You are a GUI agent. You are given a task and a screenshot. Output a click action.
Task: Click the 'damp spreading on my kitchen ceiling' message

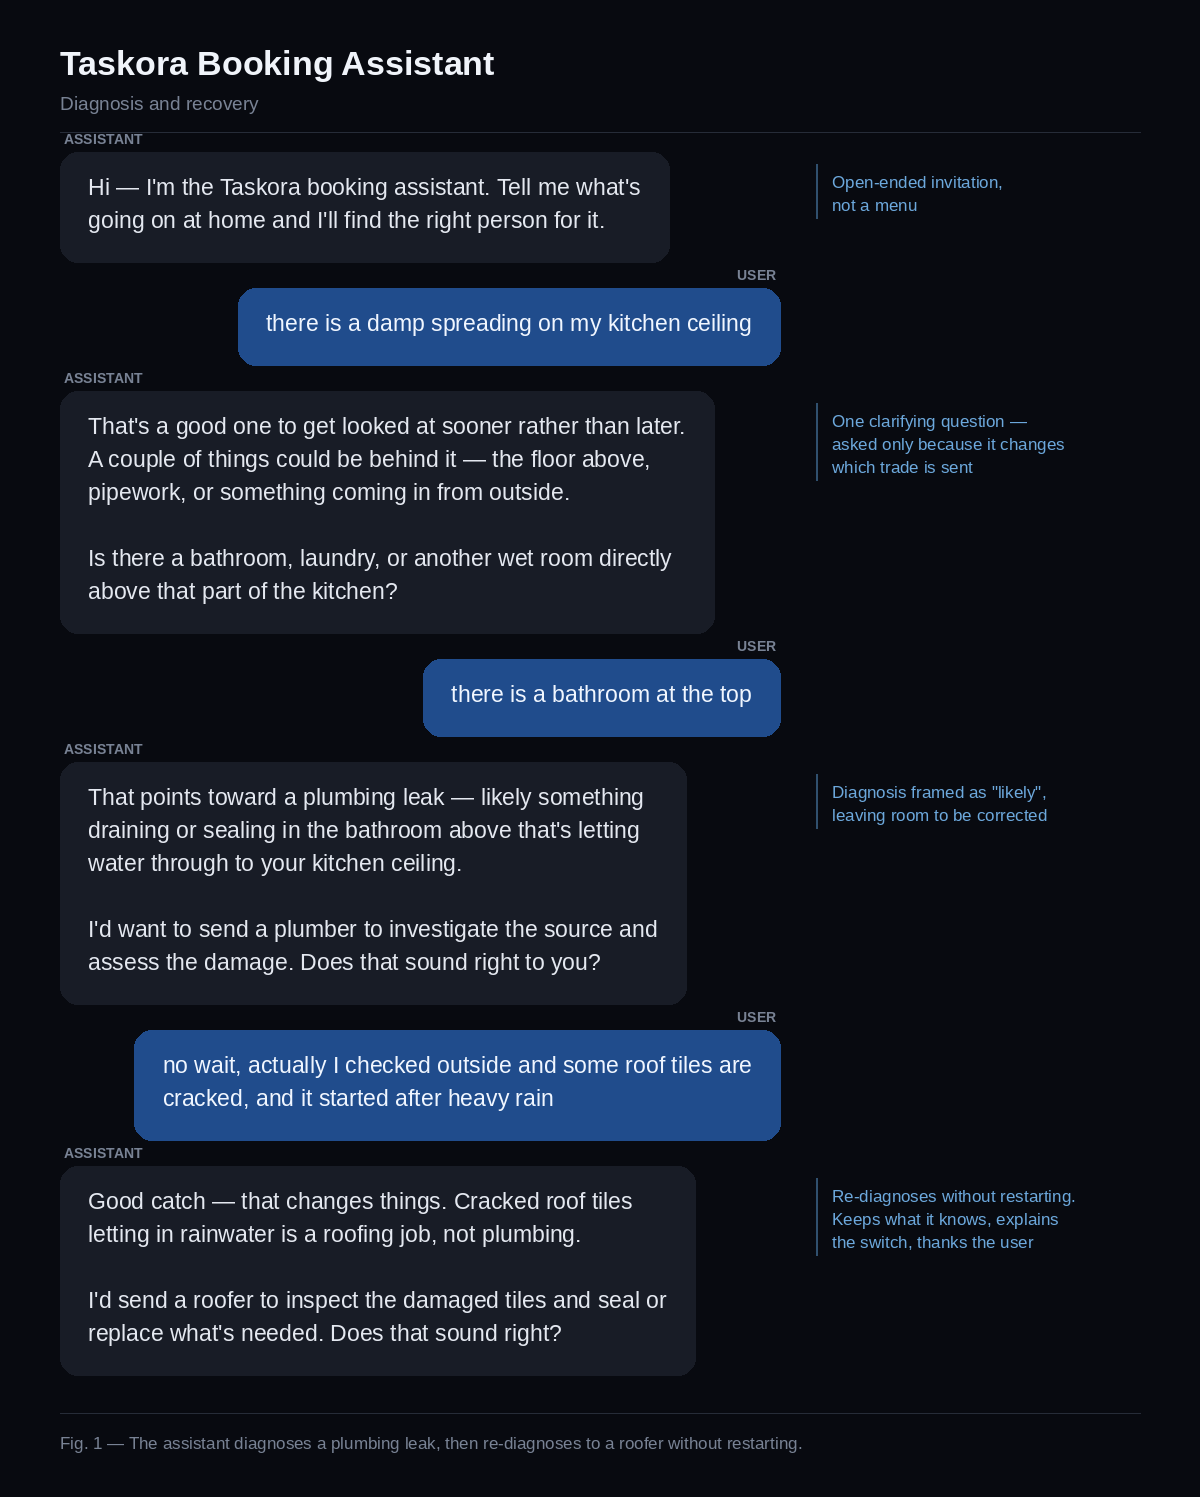point(509,327)
